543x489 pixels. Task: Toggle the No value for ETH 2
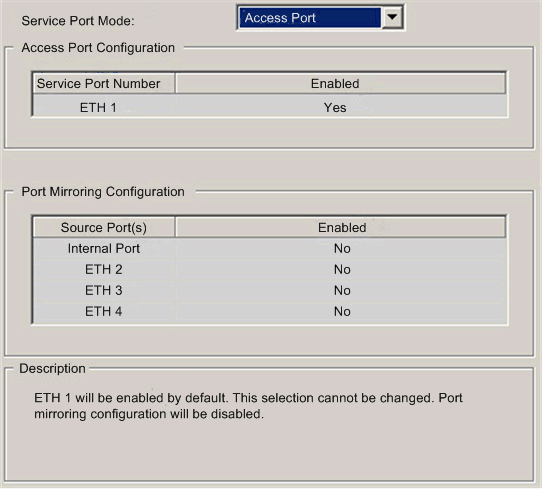point(342,269)
